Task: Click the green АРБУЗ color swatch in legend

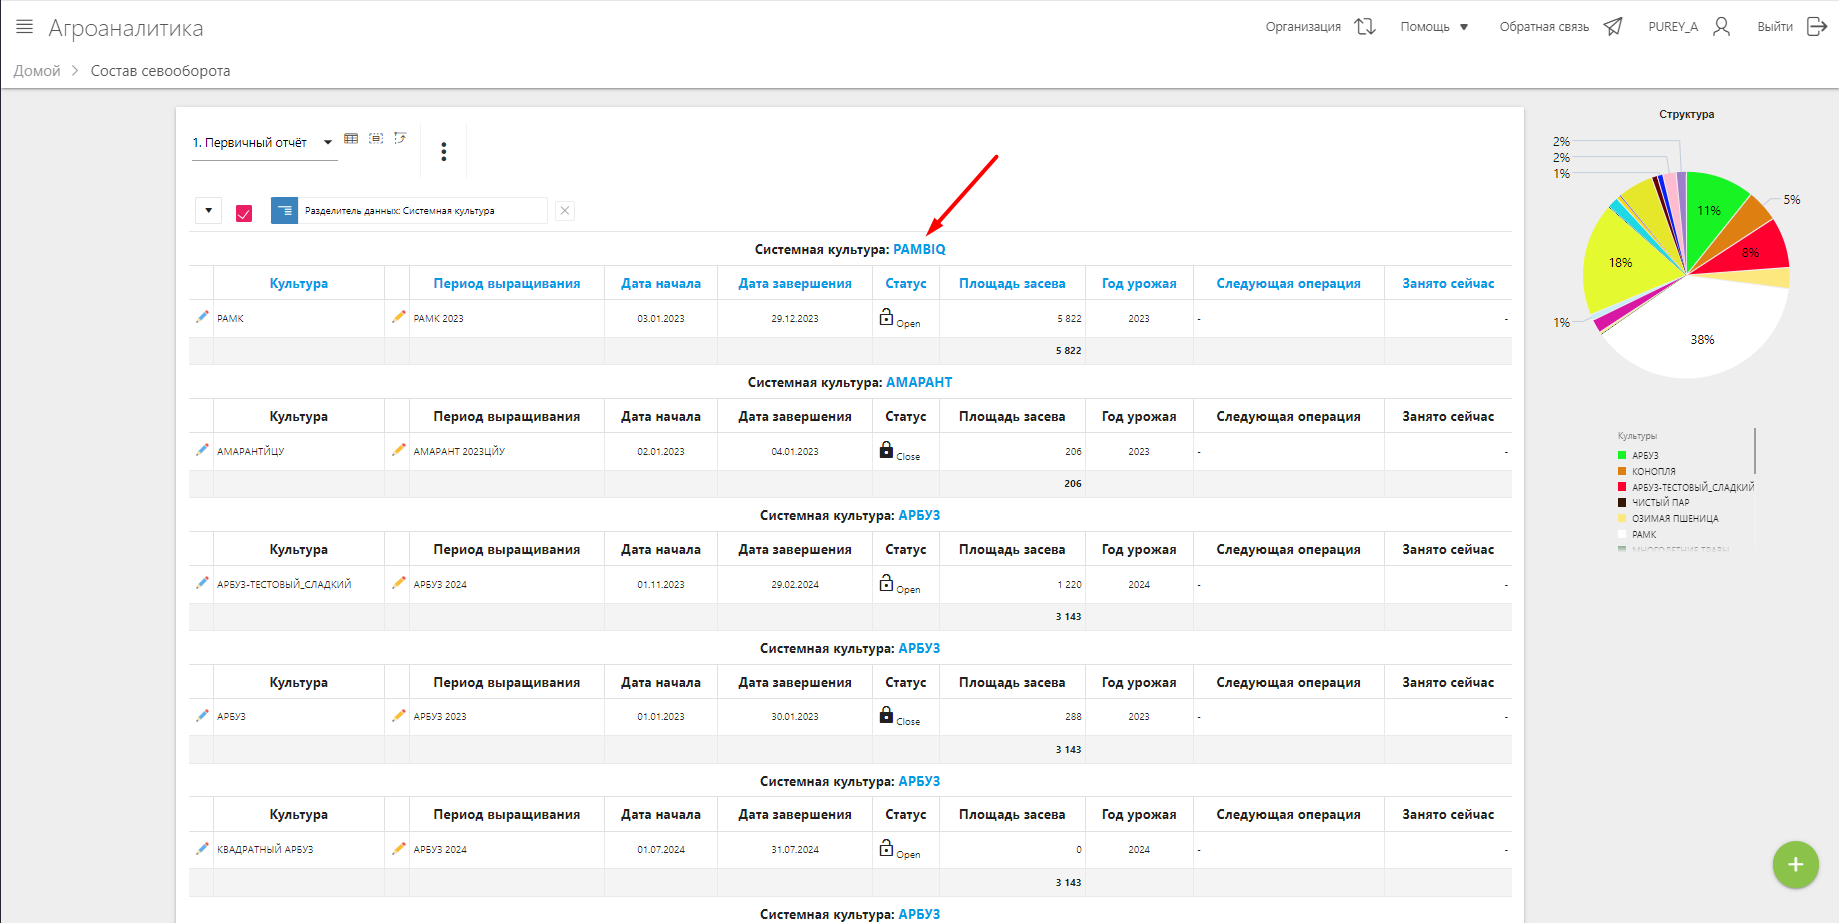Action: [1622, 456]
